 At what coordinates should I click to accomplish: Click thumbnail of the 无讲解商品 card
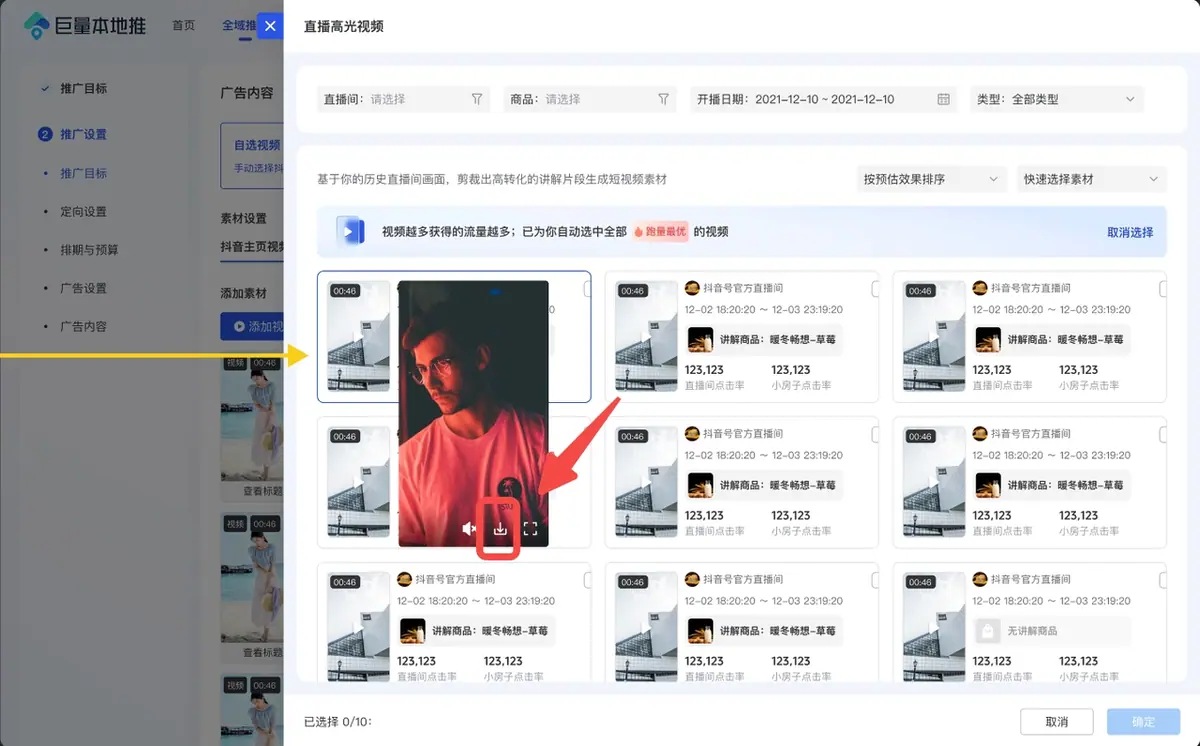pos(934,628)
